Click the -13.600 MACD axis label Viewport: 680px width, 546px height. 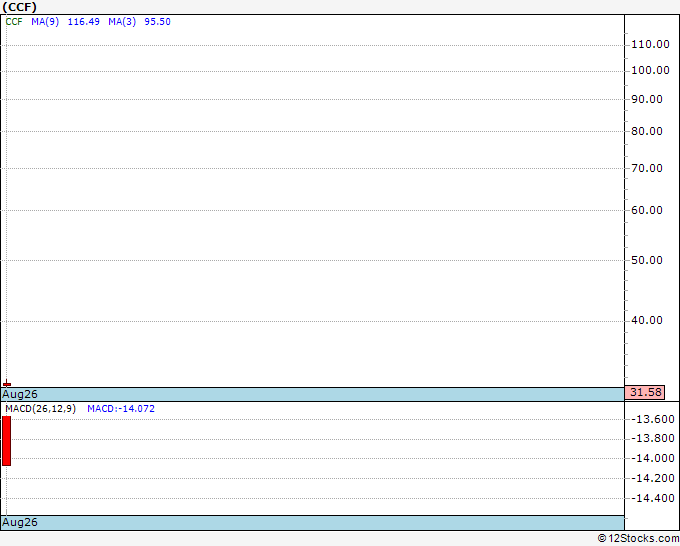pos(653,419)
